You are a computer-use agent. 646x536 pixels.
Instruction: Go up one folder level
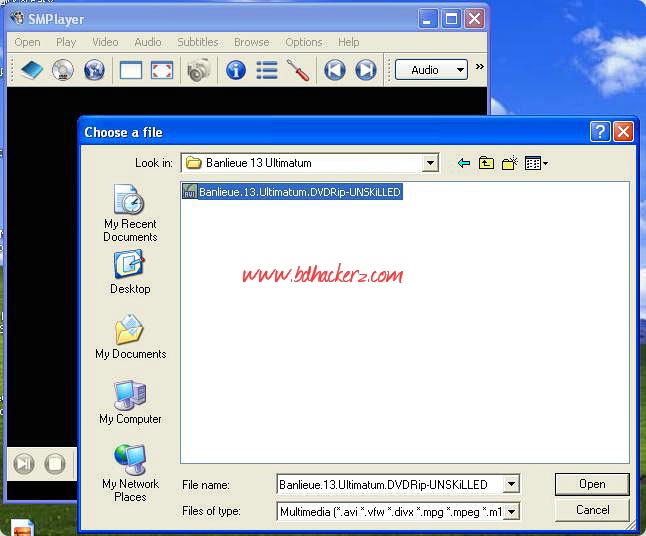tap(486, 163)
